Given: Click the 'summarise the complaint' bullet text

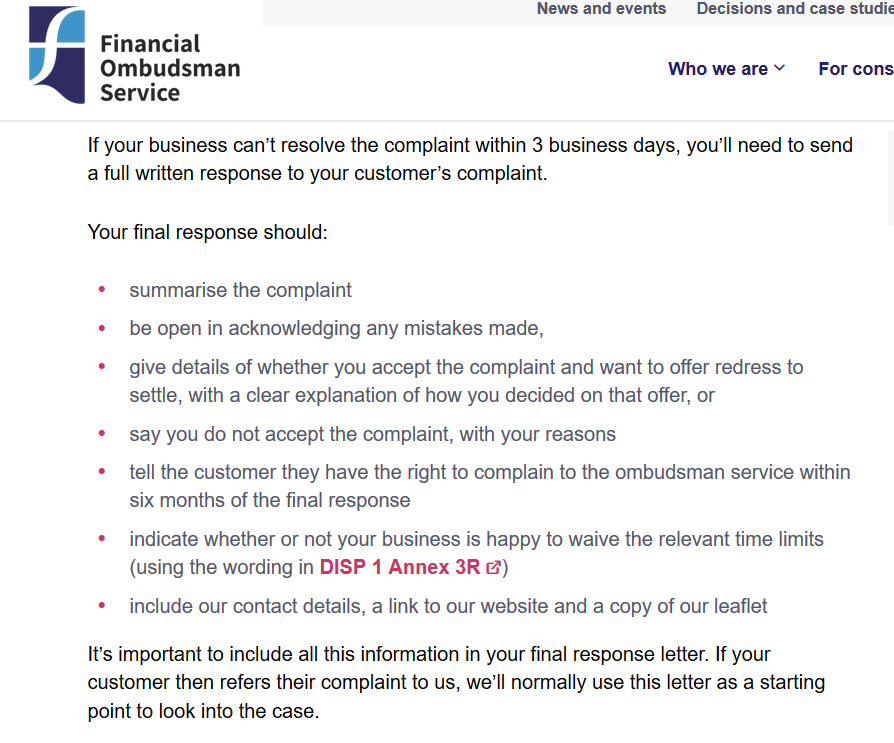Looking at the screenshot, I should (x=240, y=290).
